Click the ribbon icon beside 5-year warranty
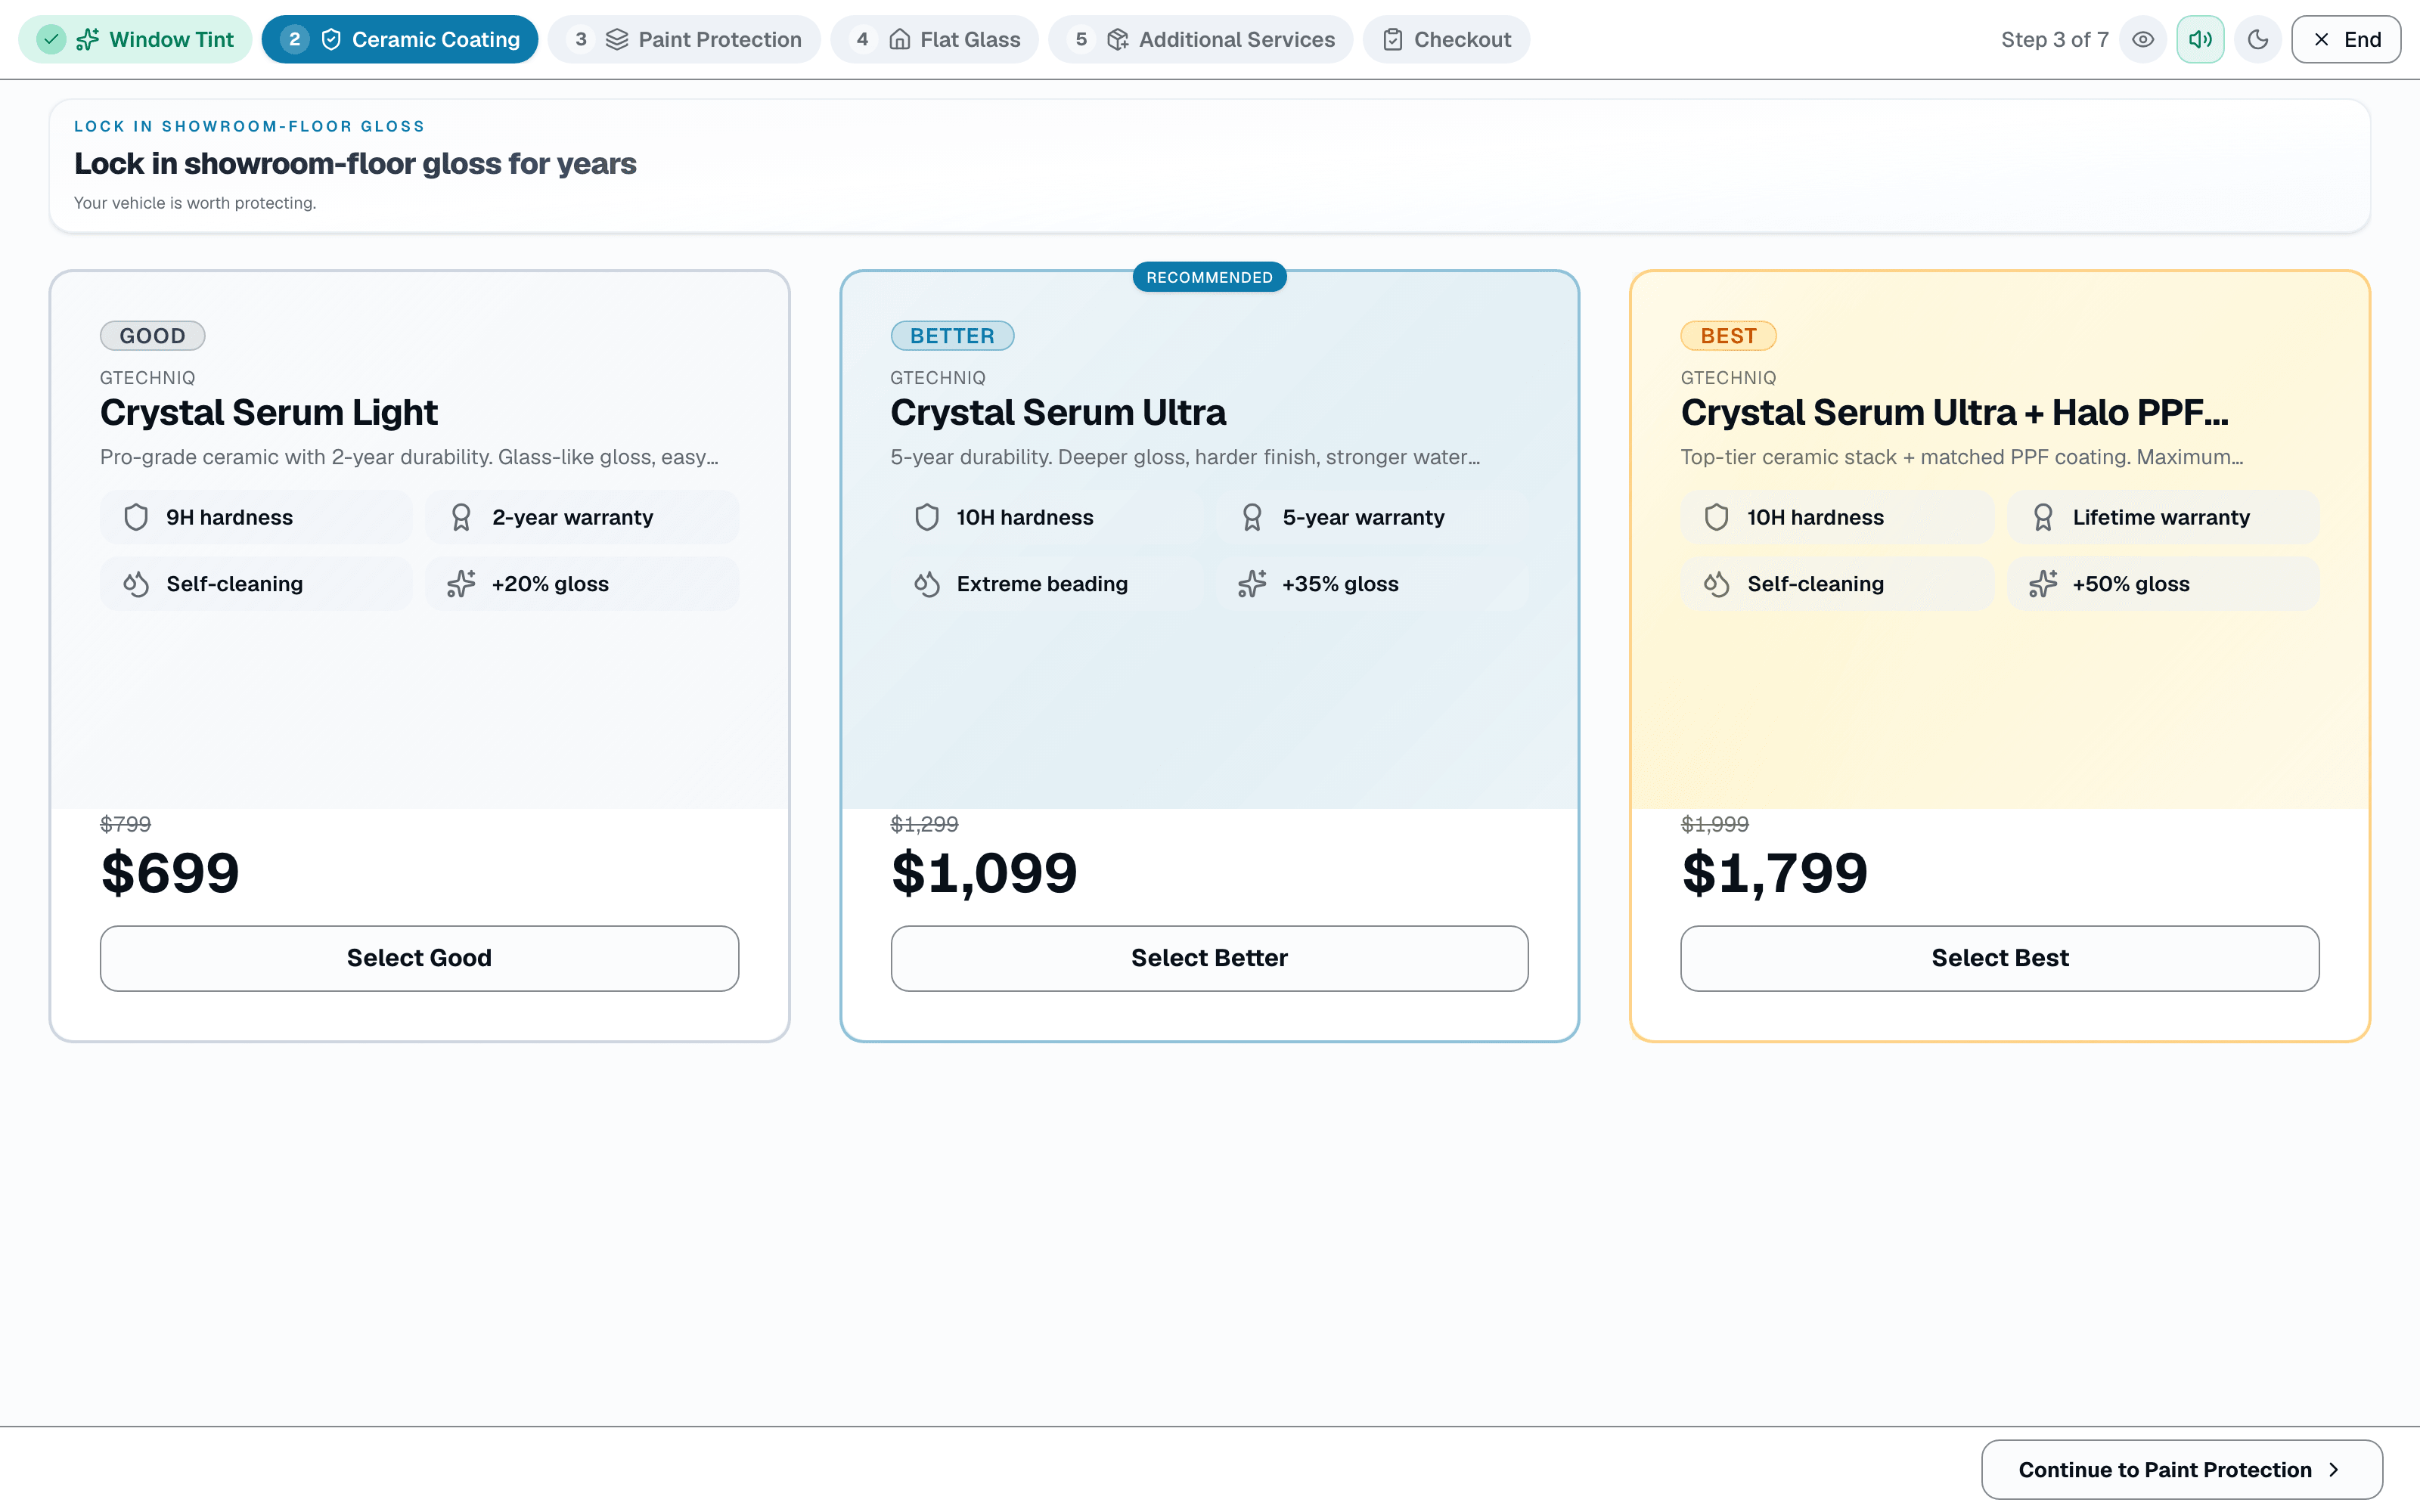The width and height of the screenshot is (2420, 1512). click(1252, 517)
